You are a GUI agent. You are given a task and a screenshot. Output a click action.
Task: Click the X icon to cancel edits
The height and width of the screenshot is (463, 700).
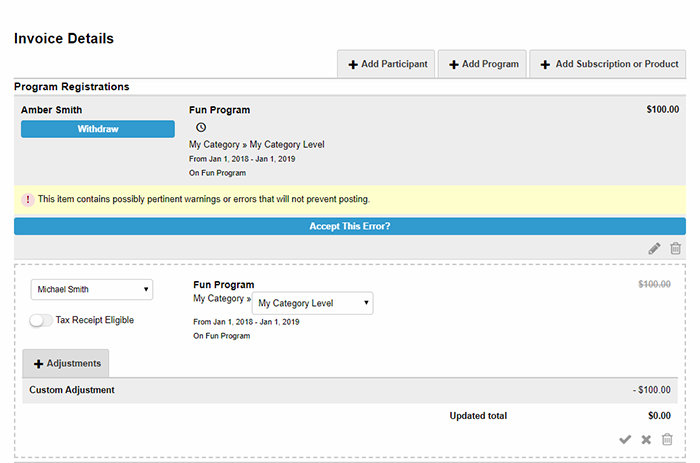[x=646, y=439]
